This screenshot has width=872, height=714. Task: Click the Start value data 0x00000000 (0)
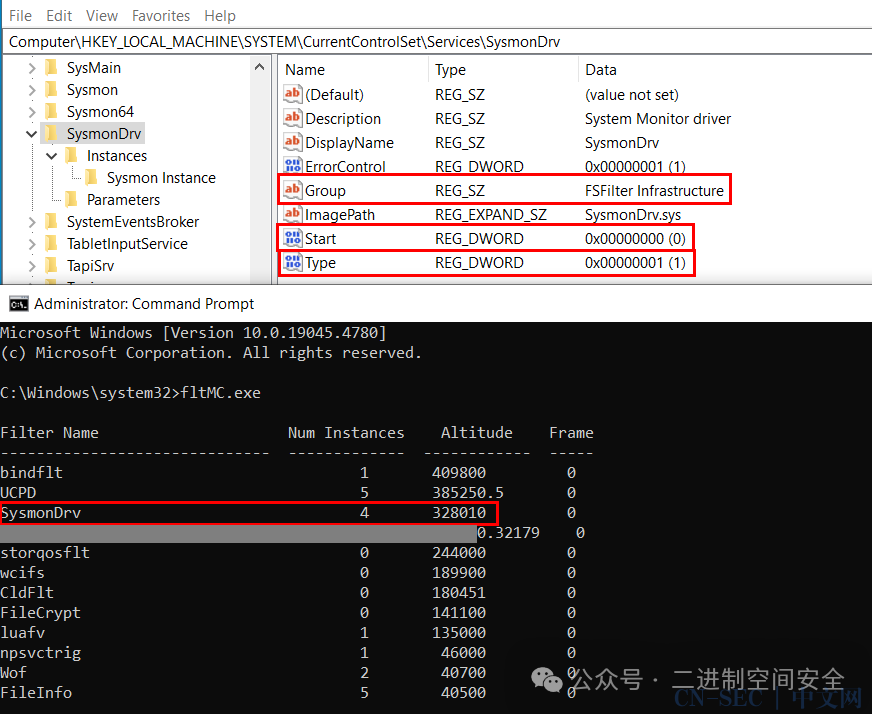[x=635, y=239]
